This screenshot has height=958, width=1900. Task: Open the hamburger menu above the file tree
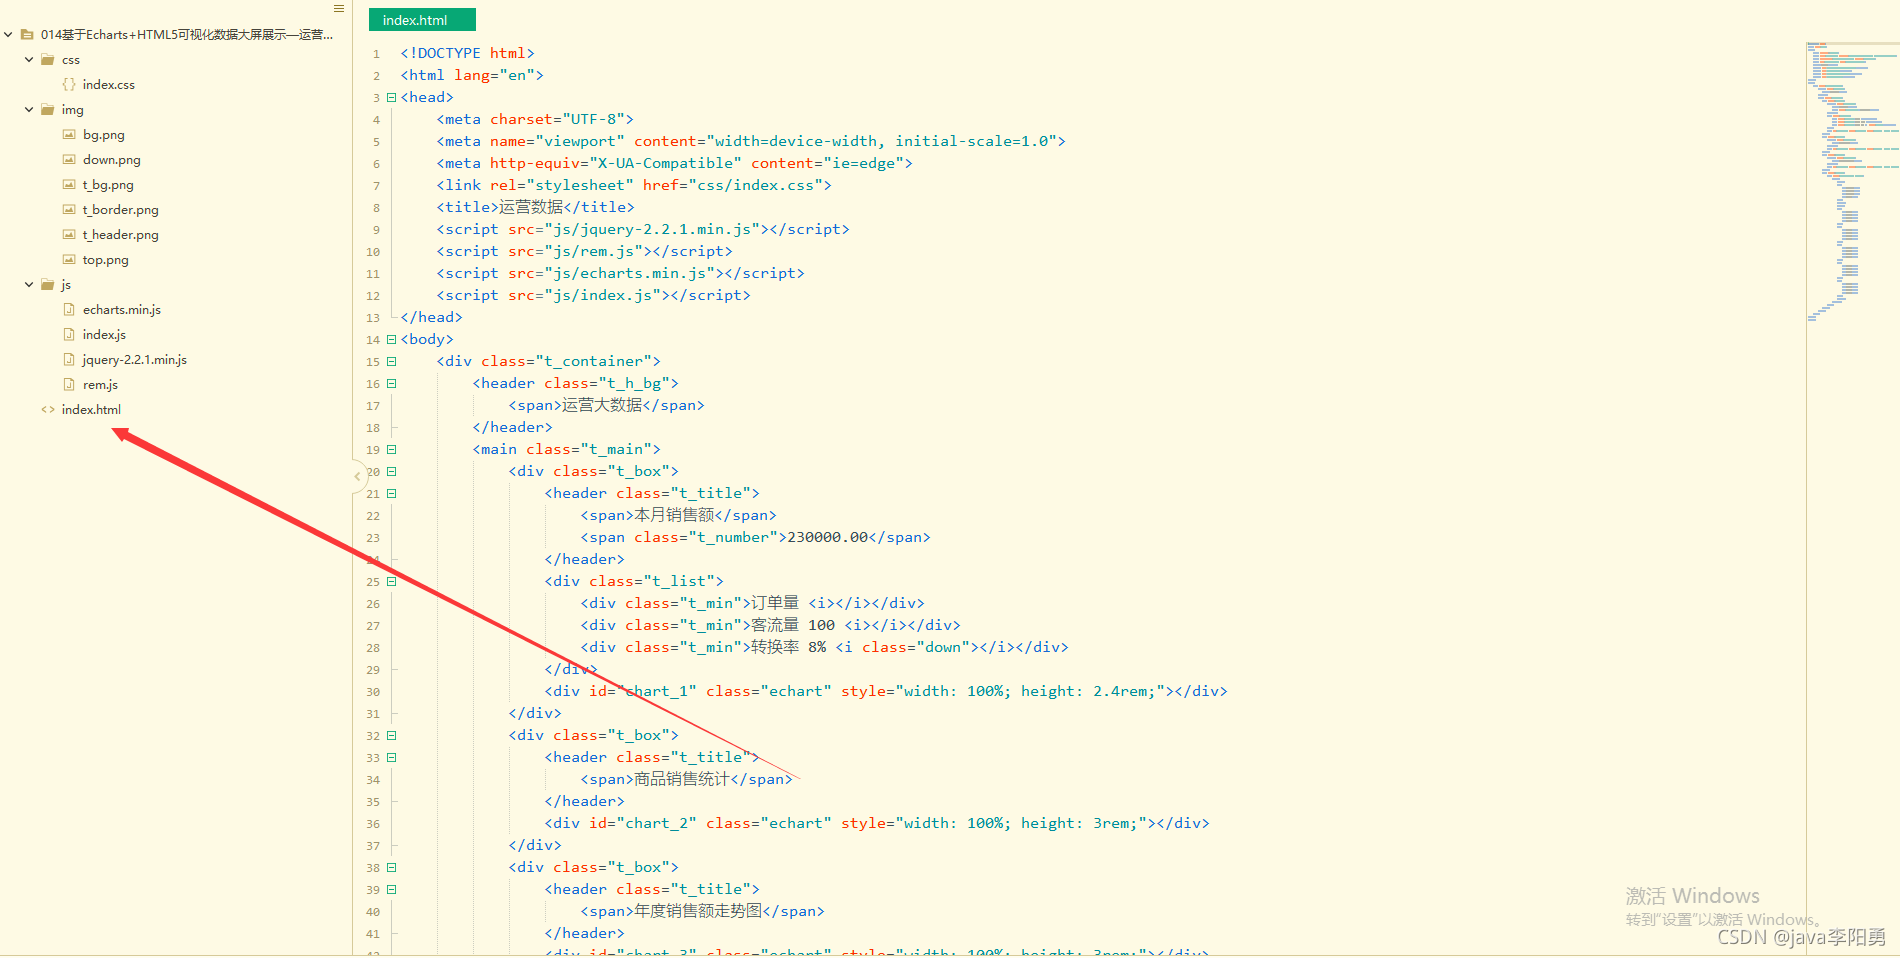coord(338,8)
